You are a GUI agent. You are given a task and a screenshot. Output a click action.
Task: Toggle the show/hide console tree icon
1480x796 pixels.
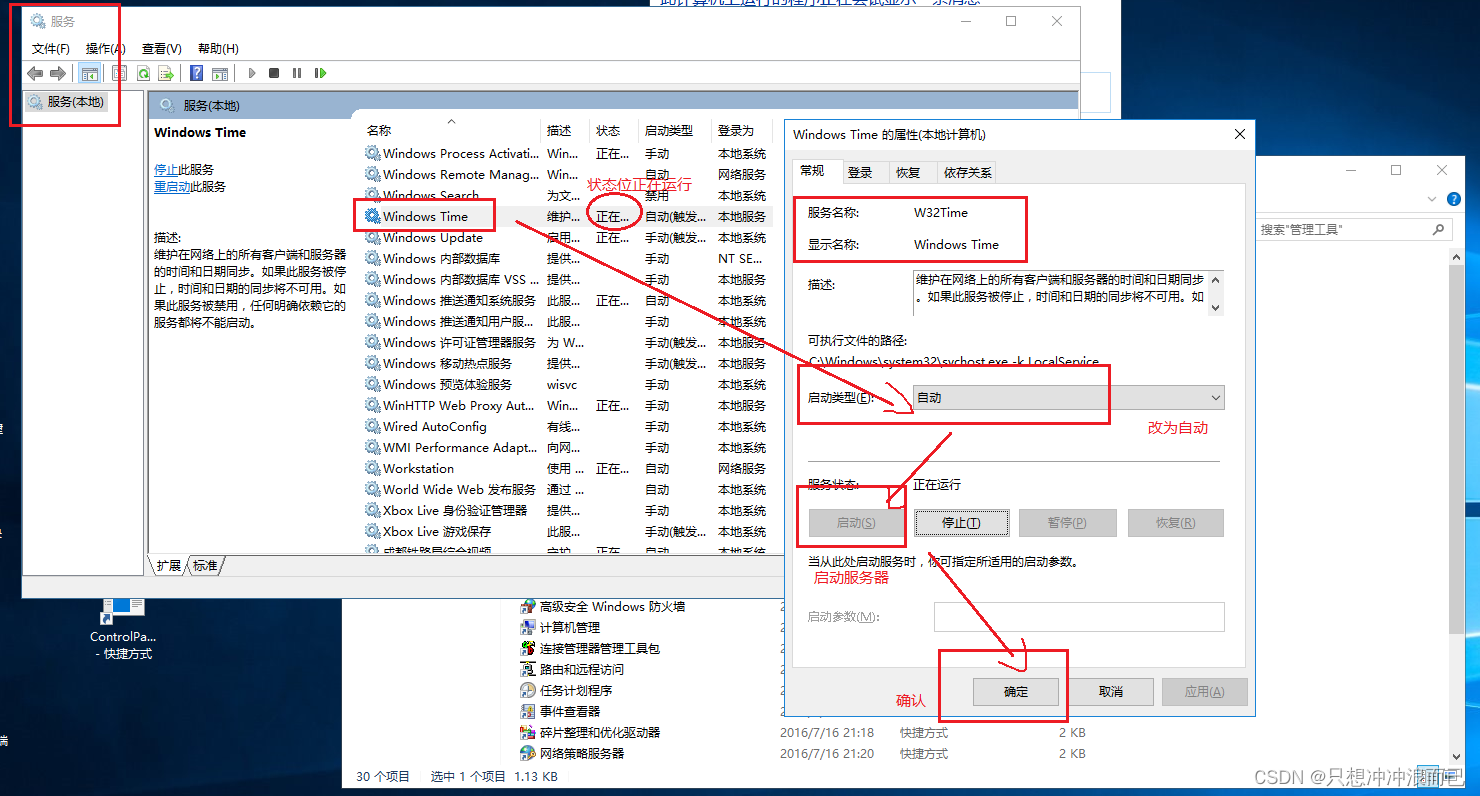[x=90, y=73]
